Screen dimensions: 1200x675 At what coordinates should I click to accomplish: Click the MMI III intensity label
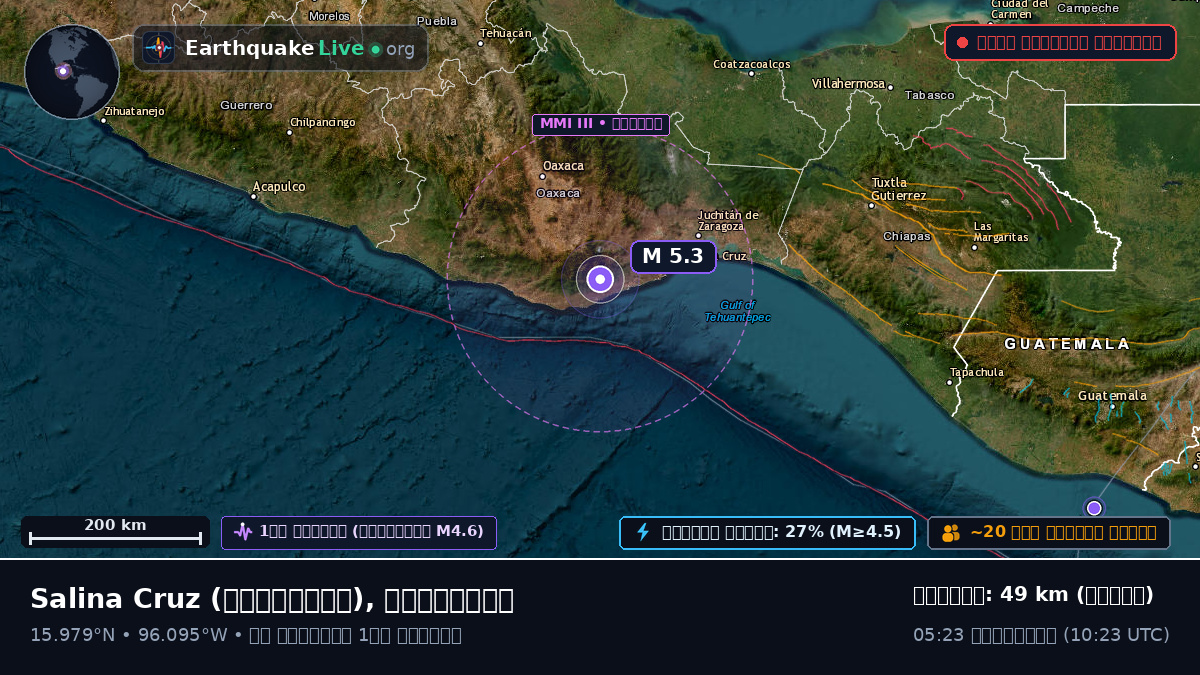601,124
